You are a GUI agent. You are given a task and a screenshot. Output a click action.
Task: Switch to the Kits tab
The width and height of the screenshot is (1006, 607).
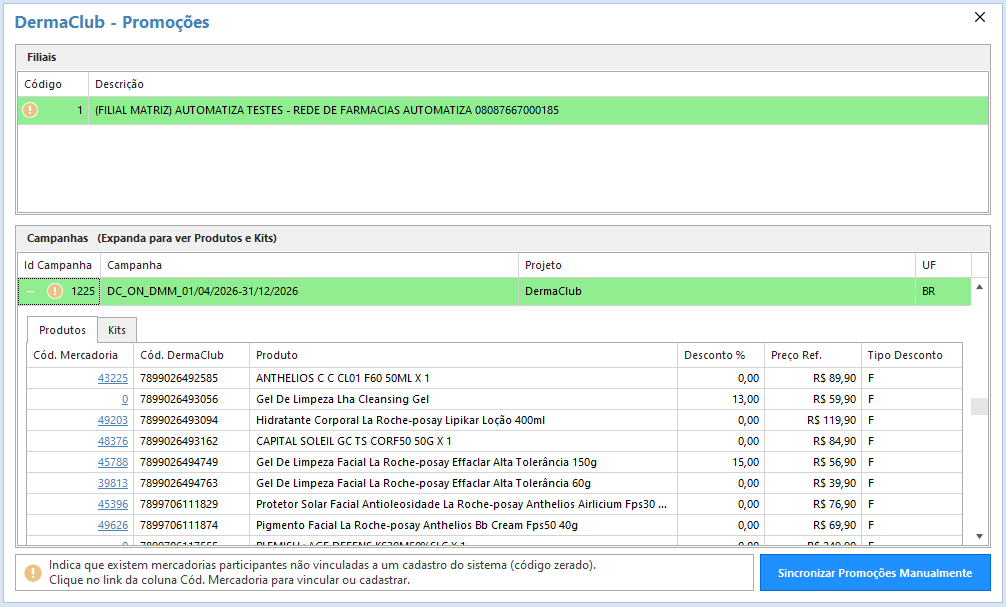117,330
